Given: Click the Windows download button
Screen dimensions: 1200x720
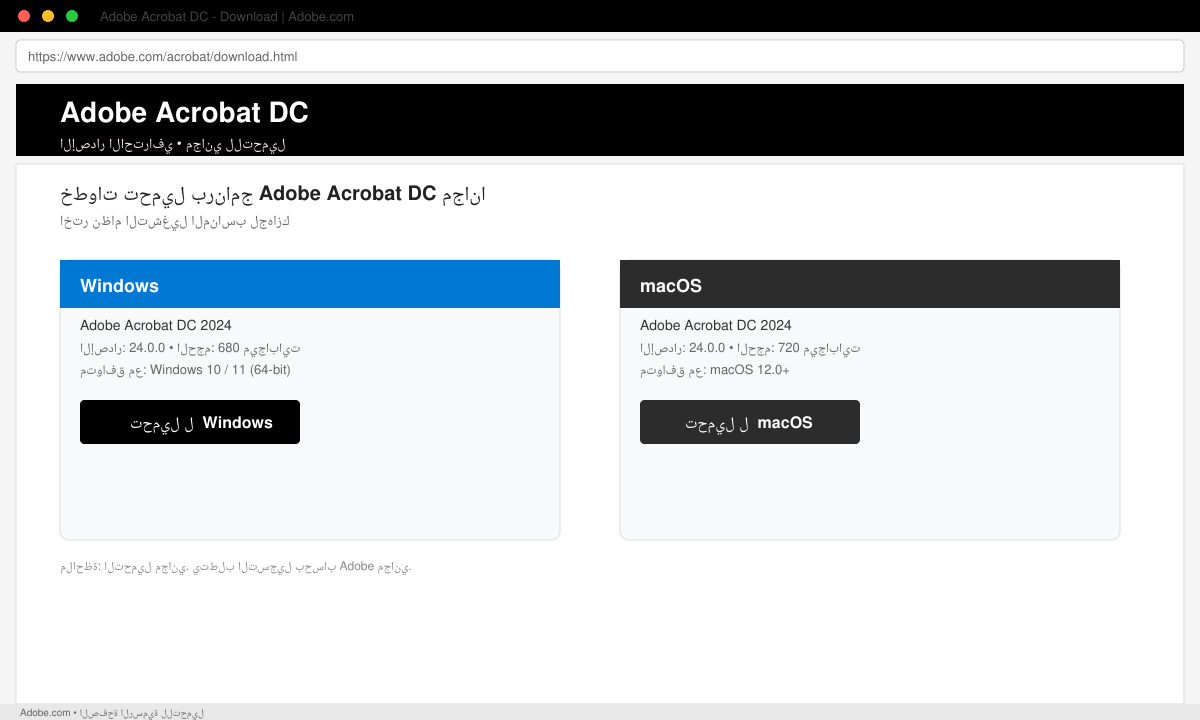Looking at the screenshot, I should pos(190,422).
